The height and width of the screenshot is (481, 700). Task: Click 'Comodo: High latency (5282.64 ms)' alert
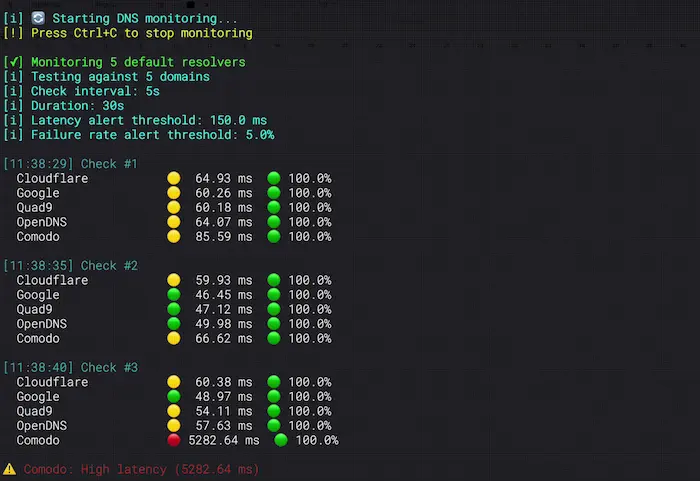pyautogui.click(x=141, y=469)
